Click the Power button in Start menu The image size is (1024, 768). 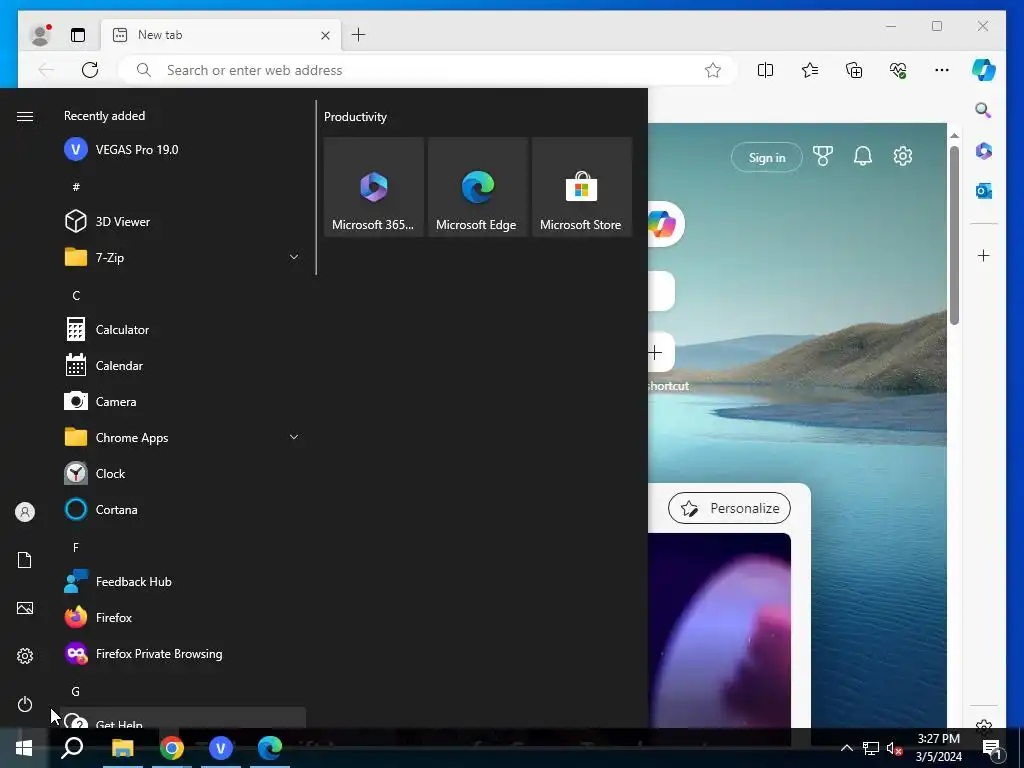(25, 704)
